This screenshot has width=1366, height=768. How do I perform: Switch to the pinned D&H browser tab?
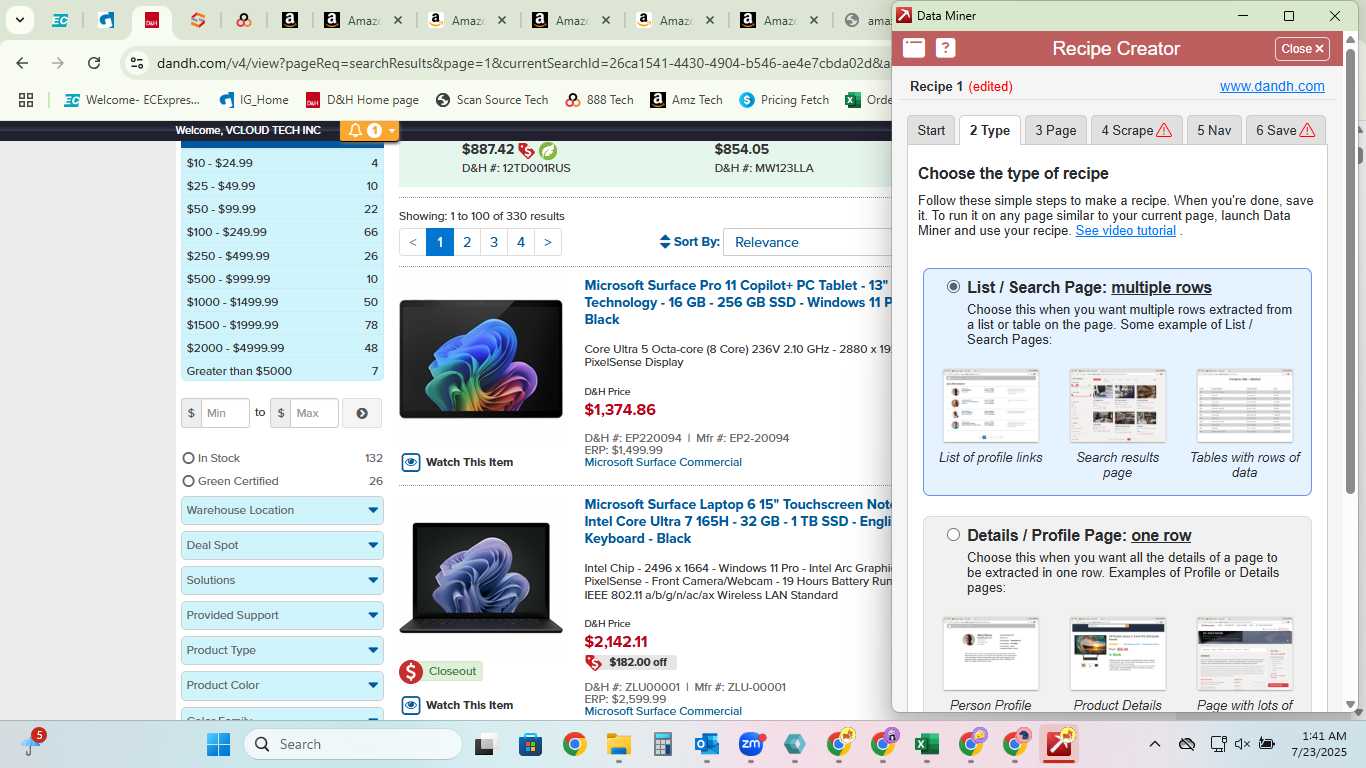[152, 20]
